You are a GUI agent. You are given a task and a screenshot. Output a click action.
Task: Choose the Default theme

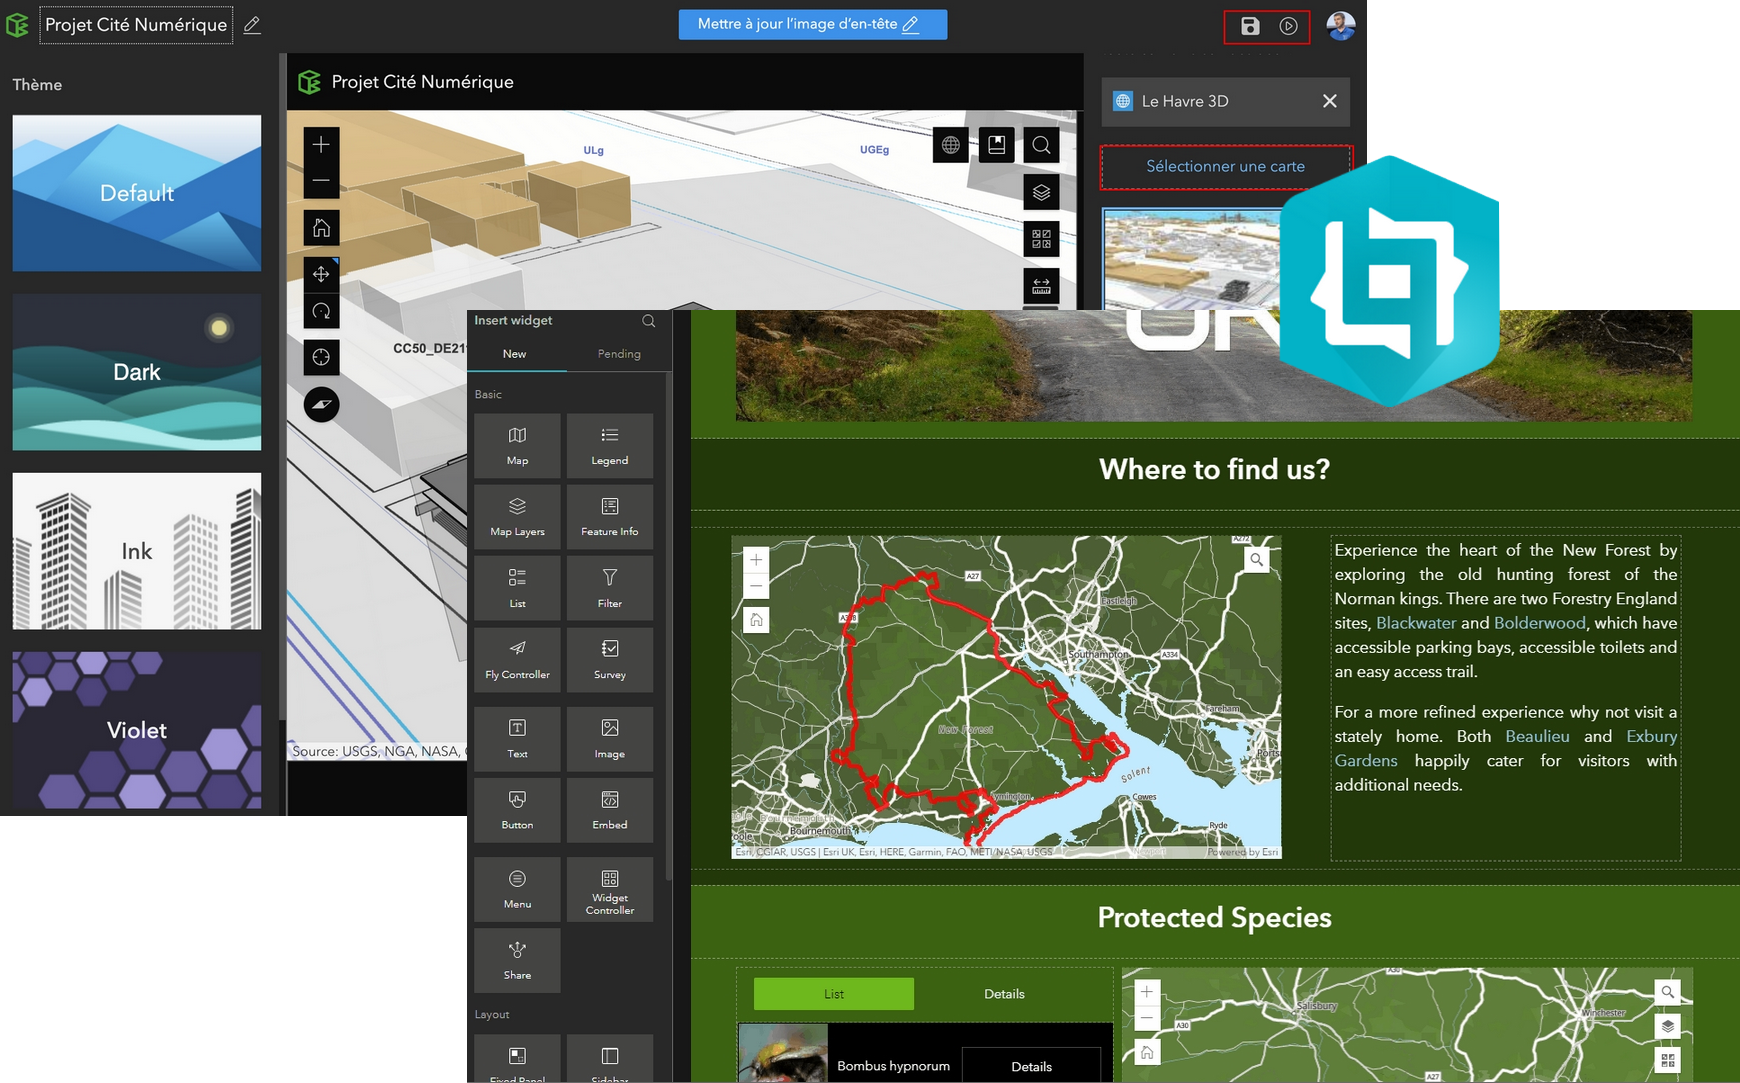[x=137, y=193]
